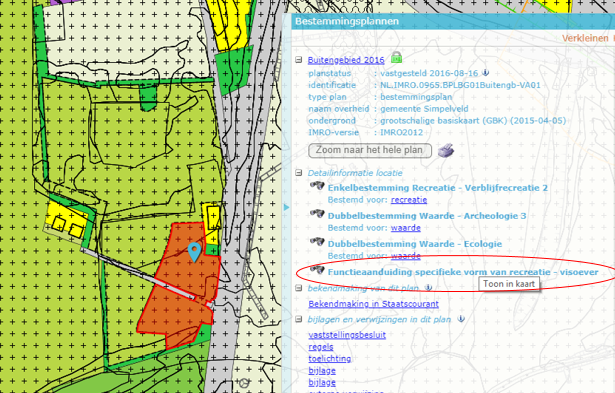
Task: Collapse the Buitengebied 2016 plan section
Action: pyautogui.click(x=299, y=60)
